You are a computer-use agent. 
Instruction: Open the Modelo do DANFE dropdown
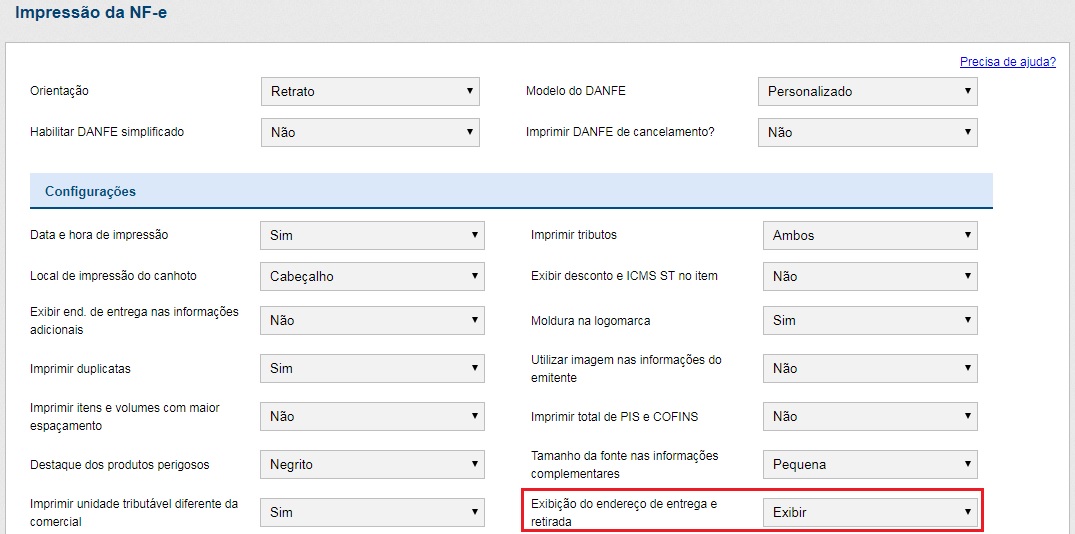(867, 91)
